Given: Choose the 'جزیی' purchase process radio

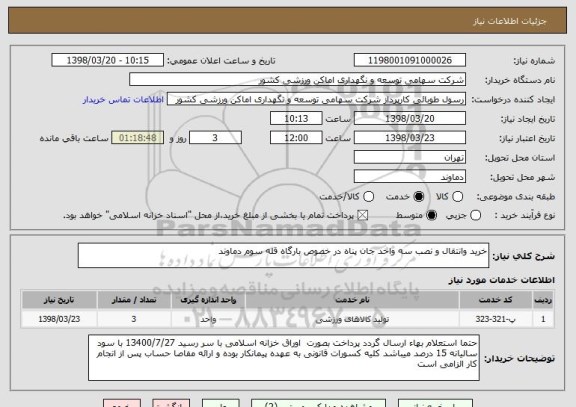Looking at the screenshot, I should click(x=475, y=216).
